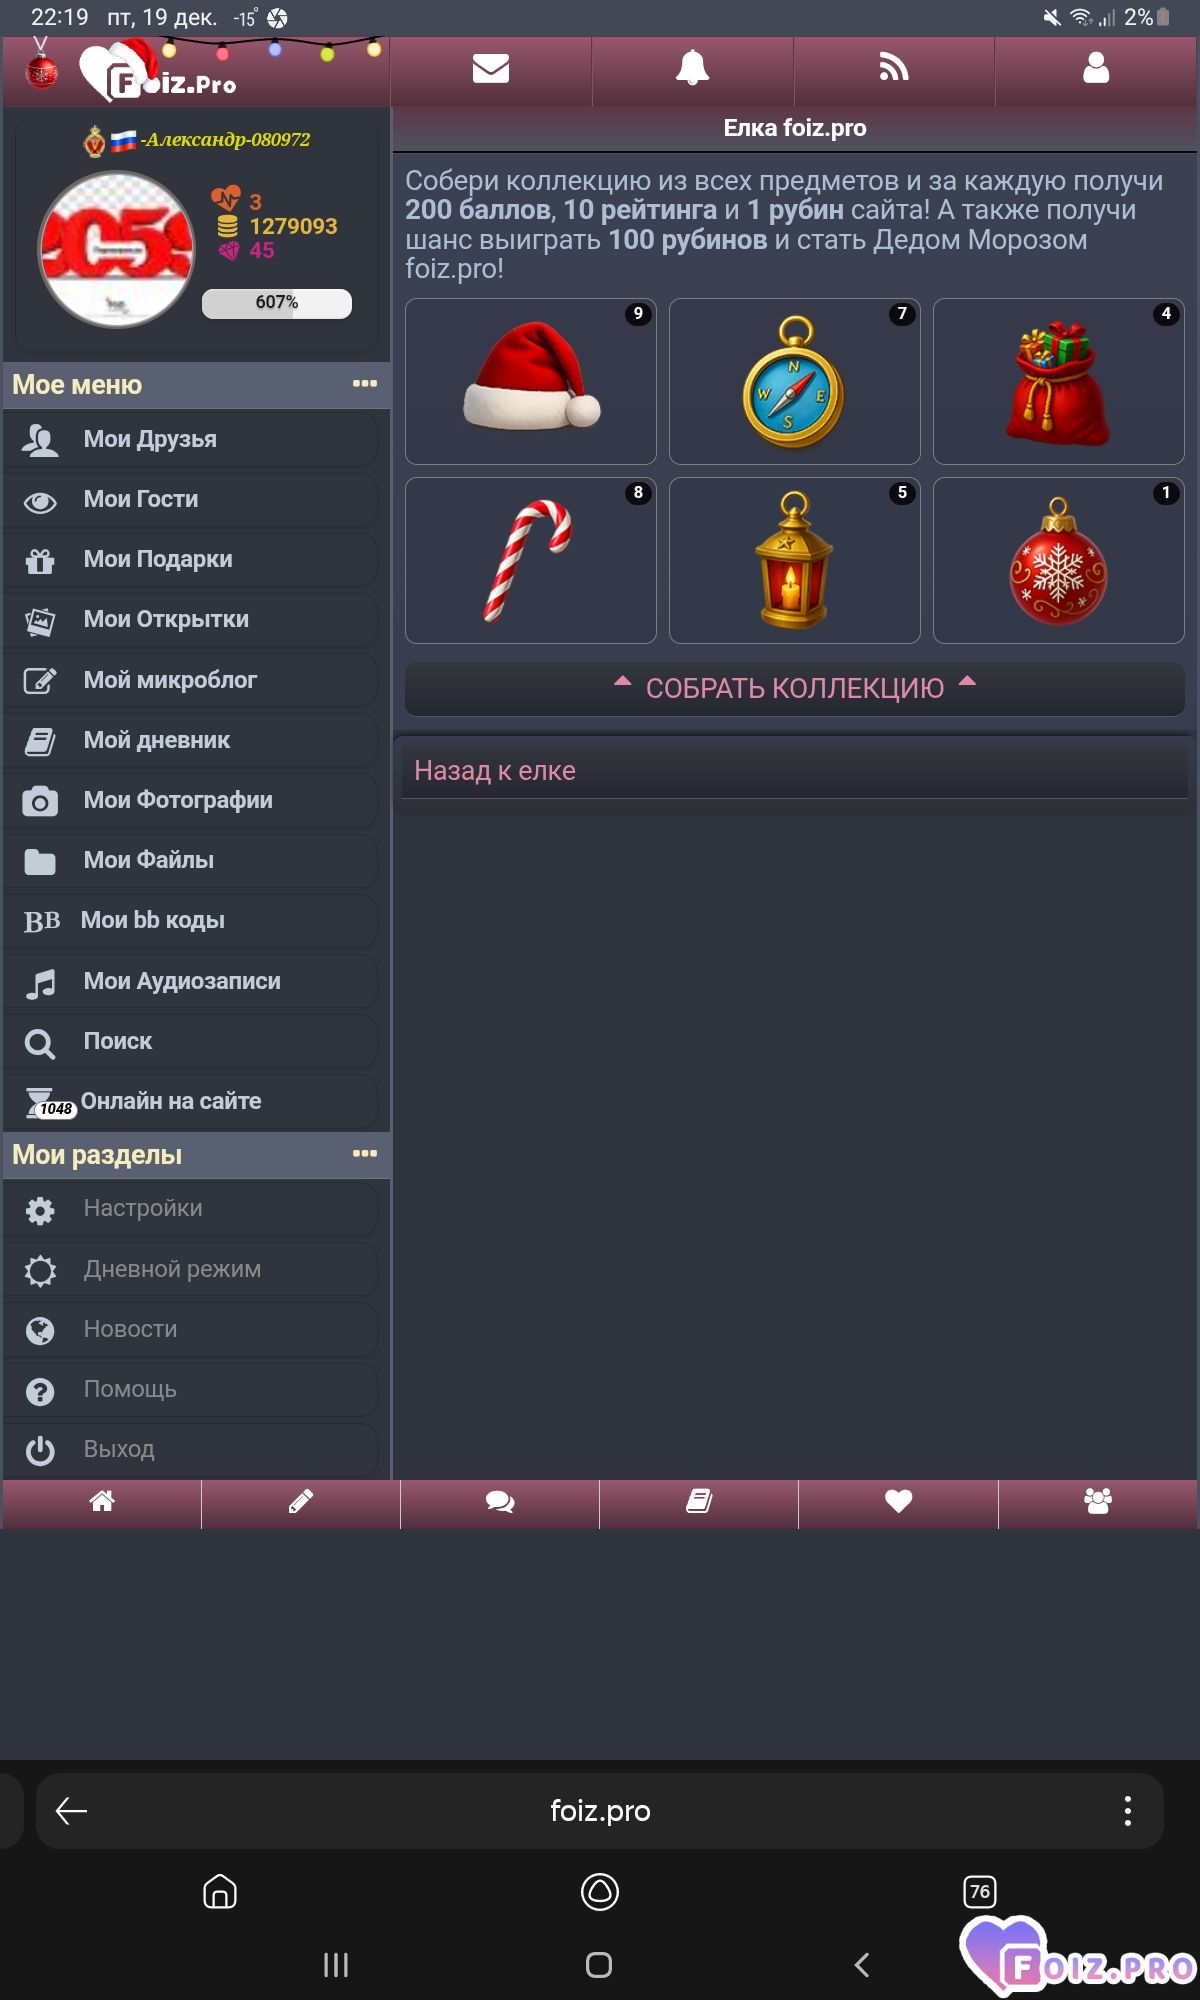Tap the heart icon in bottom bar
Viewport: 1200px width, 2000px height.
898,1501
